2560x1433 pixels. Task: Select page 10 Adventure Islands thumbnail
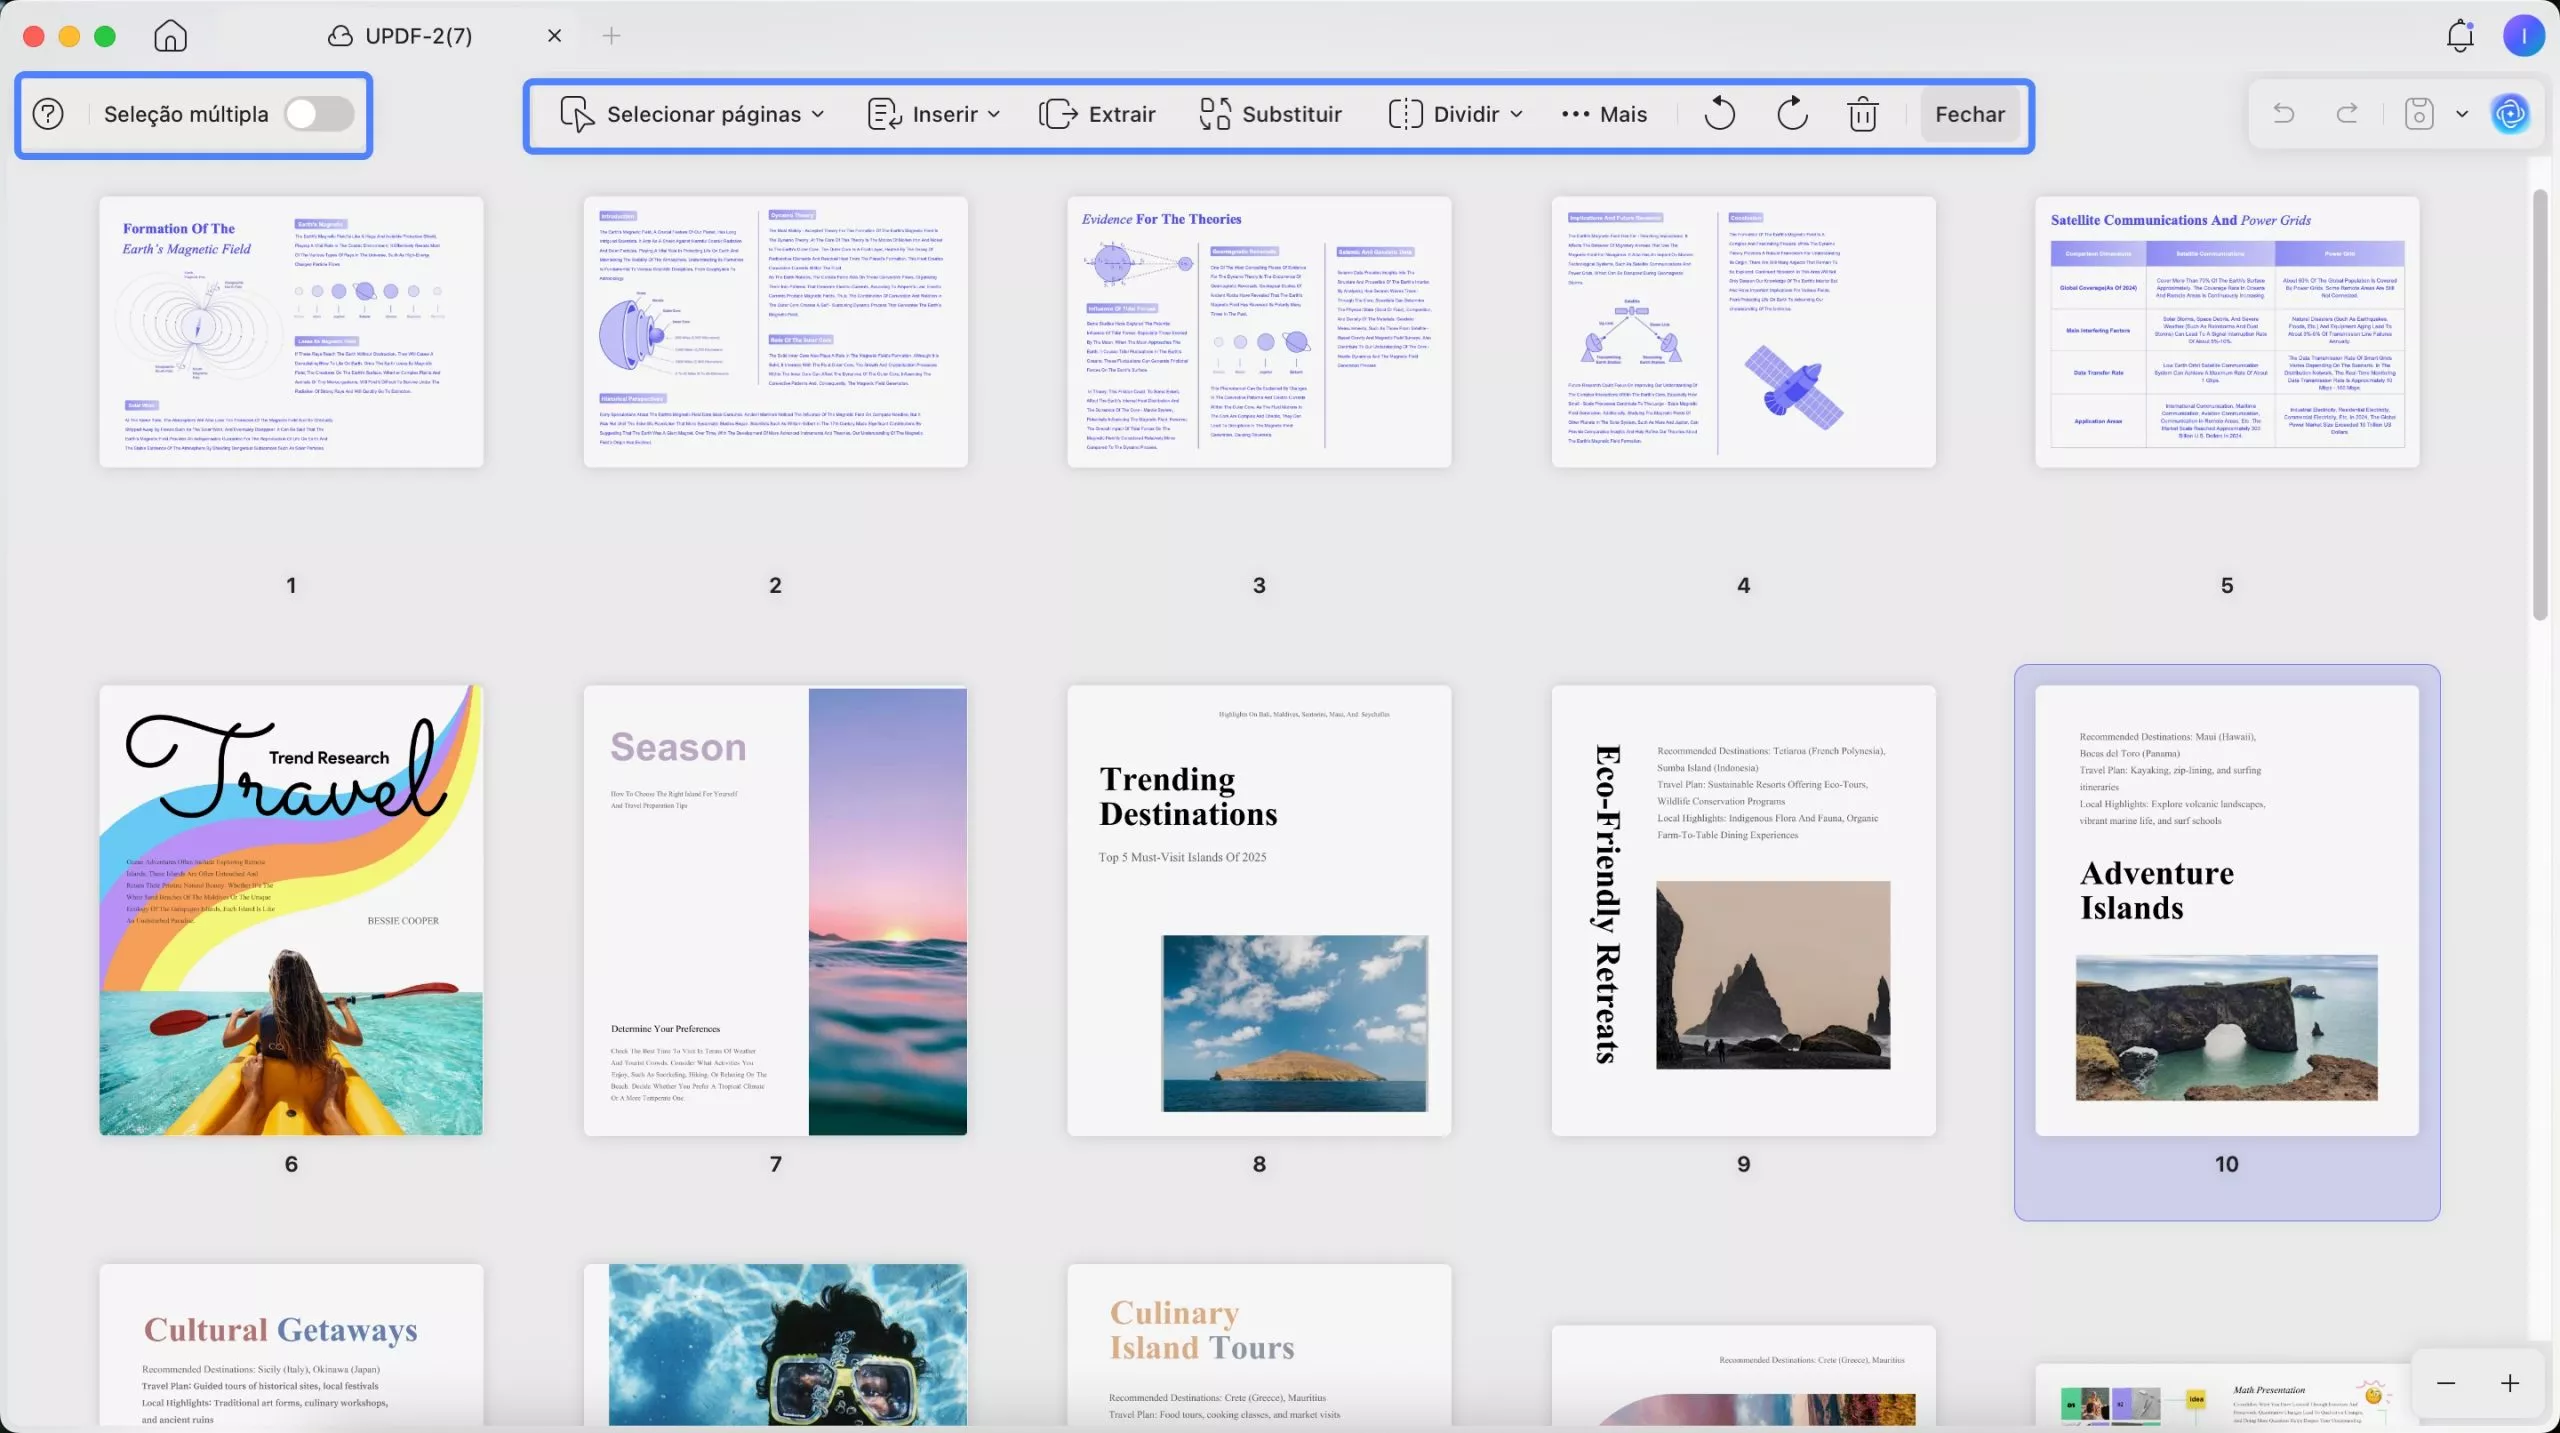click(2227, 910)
